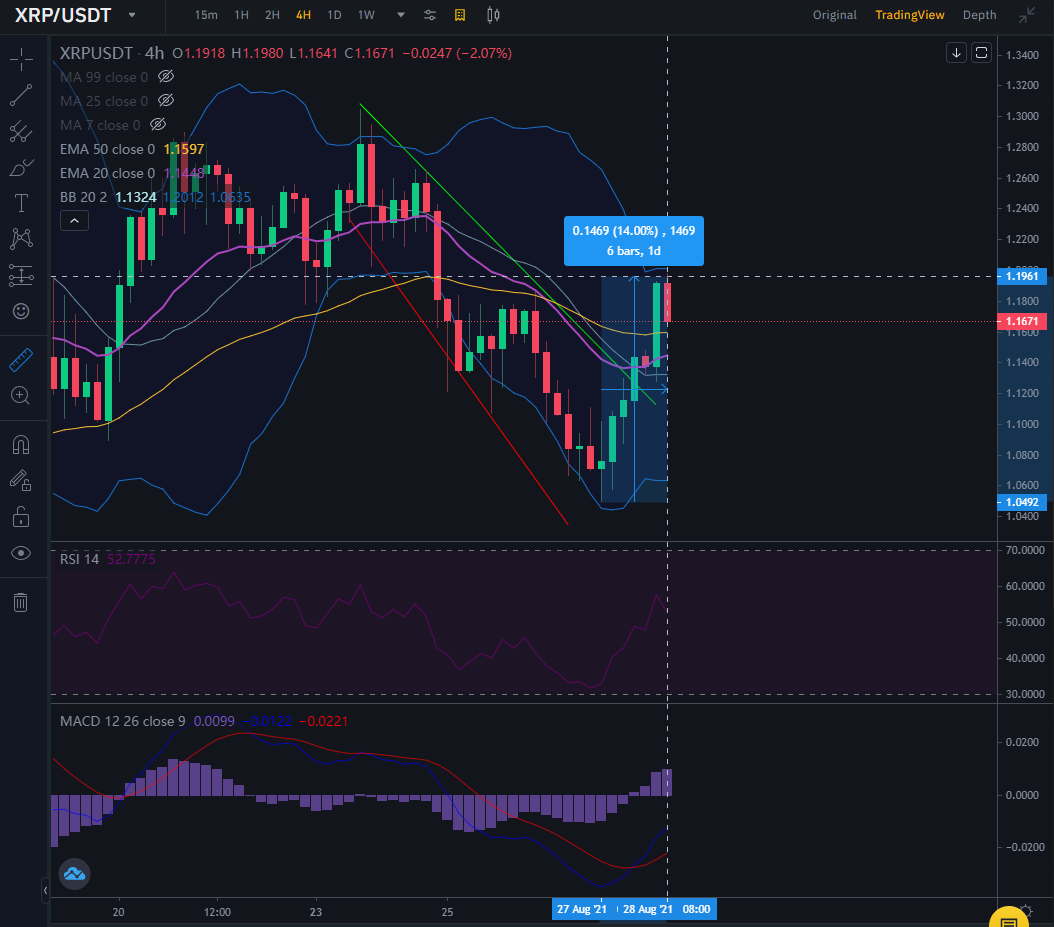Switch to the Original chart view

click(834, 15)
